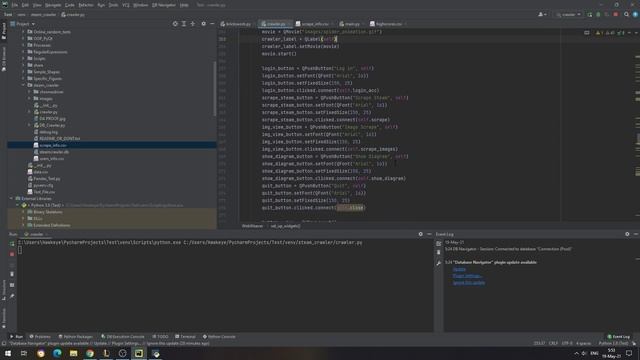Expand the Specific_Figures folder

[23, 78]
